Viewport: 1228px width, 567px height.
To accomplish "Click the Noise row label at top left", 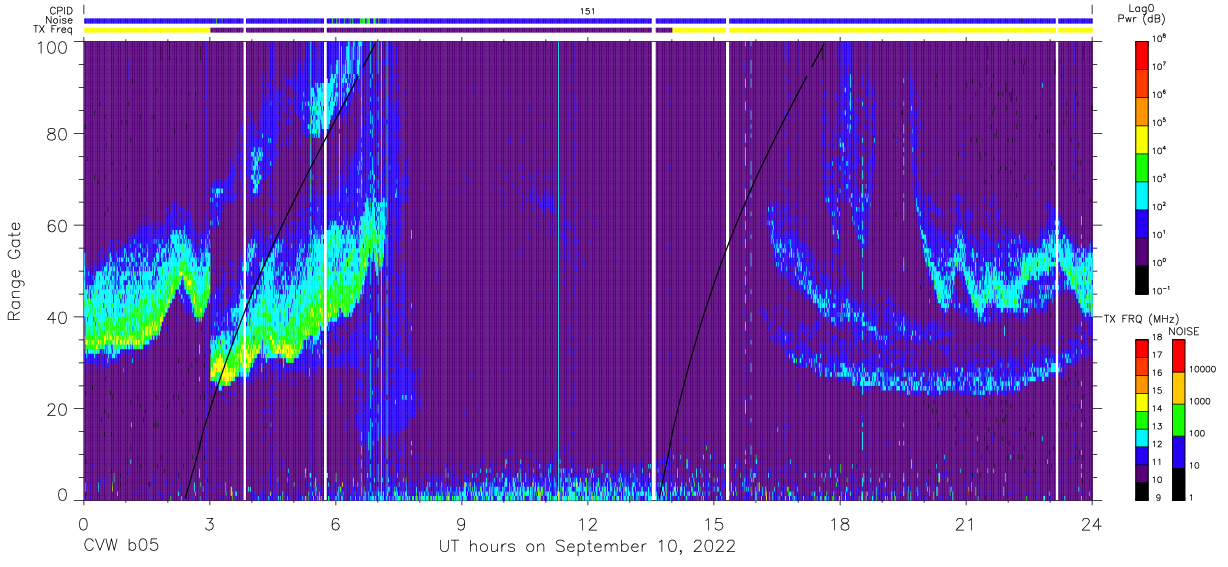I will click(x=59, y=20).
